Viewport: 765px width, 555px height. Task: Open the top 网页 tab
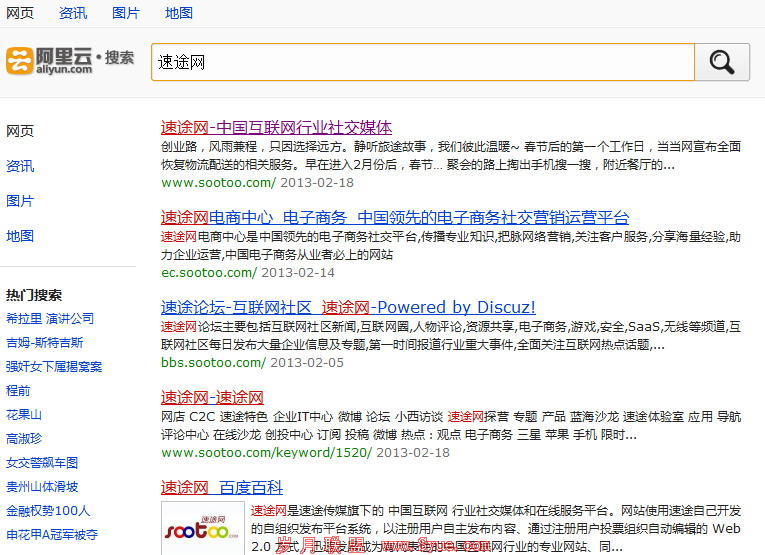(x=20, y=13)
